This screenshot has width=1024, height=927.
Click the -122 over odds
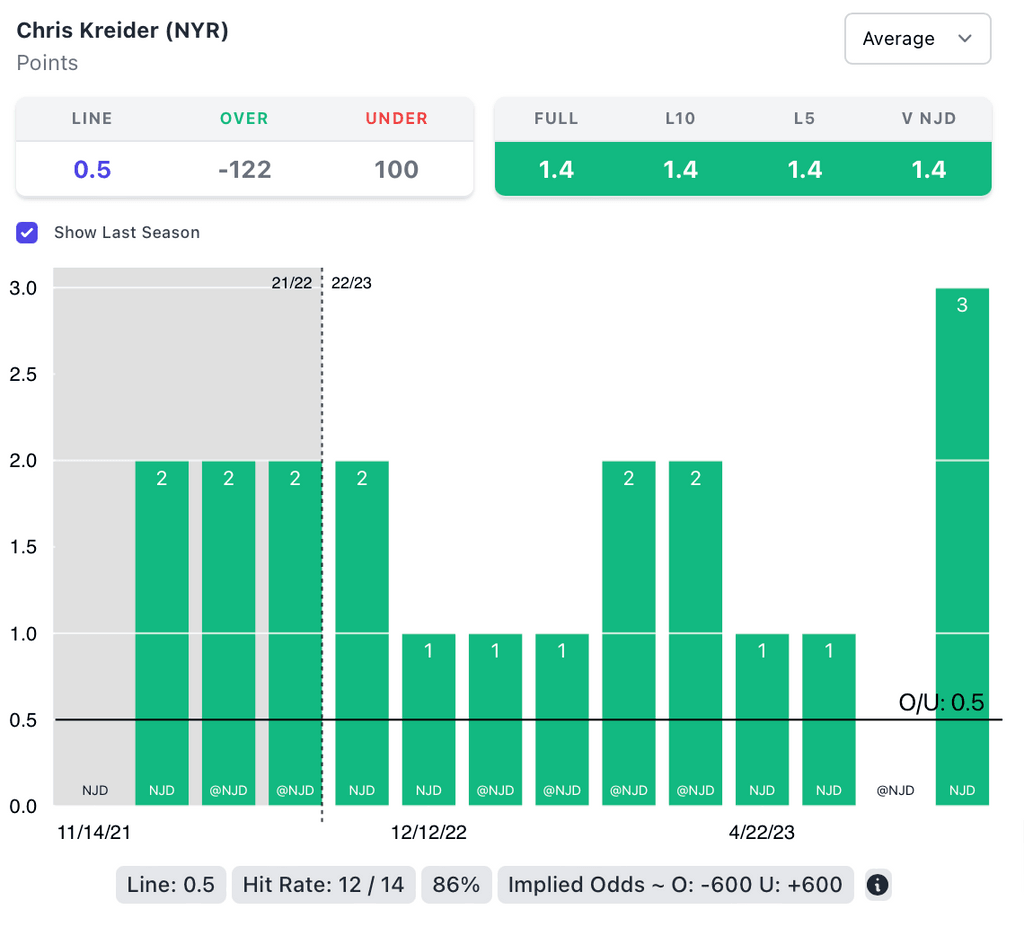[x=244, y=169]
